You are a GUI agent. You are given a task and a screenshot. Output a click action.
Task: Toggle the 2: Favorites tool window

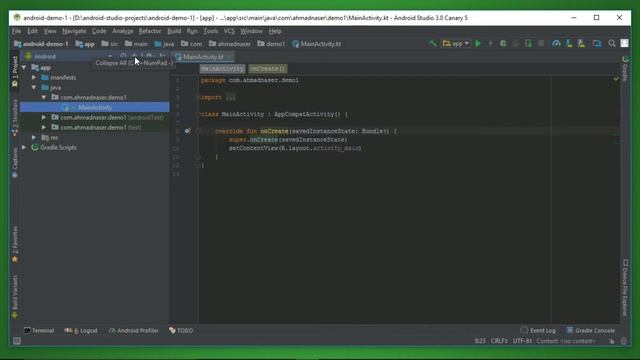point(15,244)
